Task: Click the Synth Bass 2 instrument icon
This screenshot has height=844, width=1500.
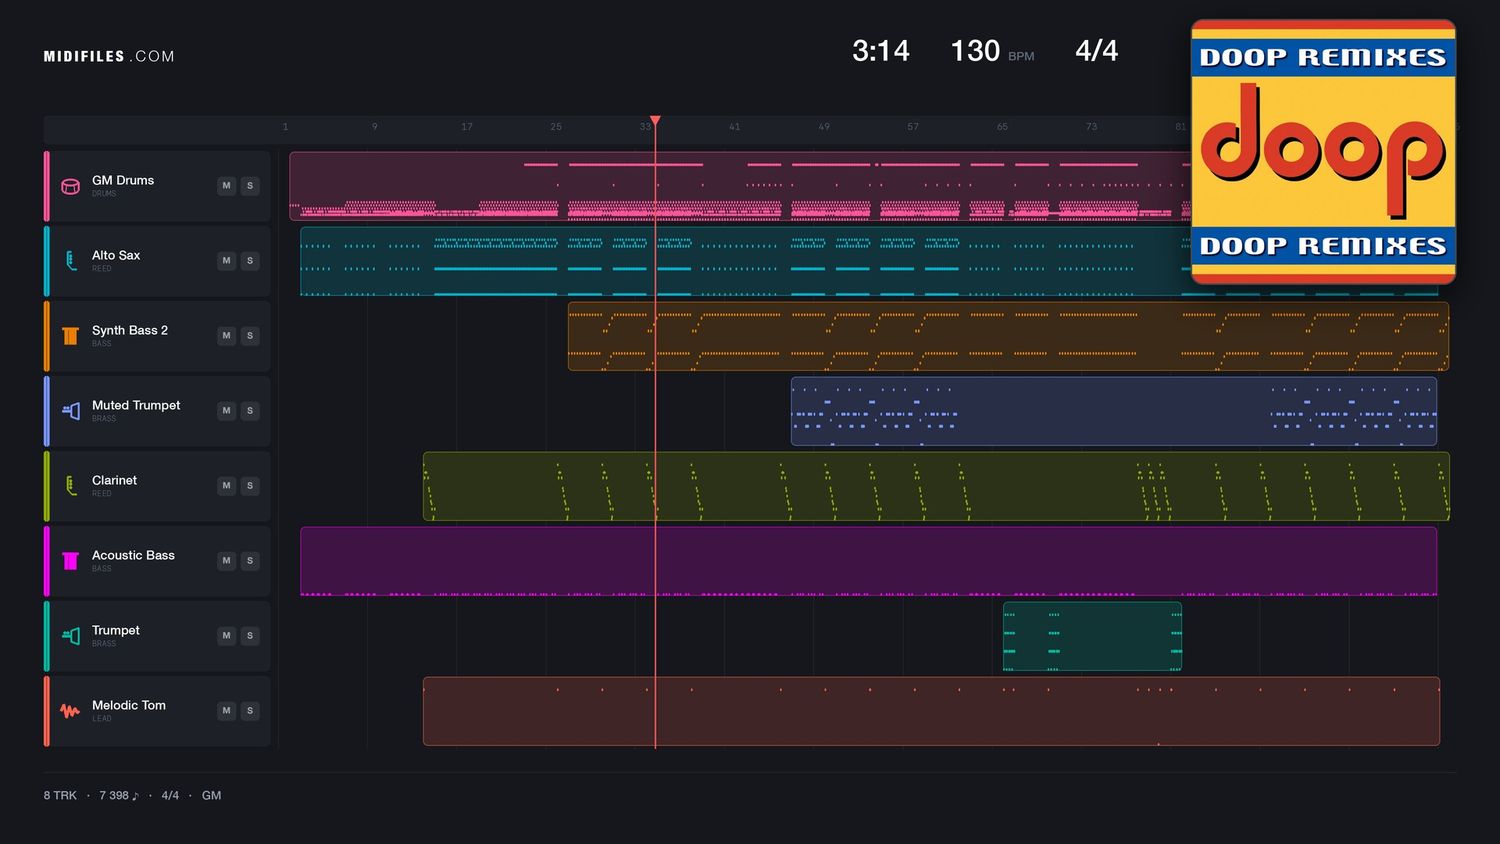Action: (70, 336)
